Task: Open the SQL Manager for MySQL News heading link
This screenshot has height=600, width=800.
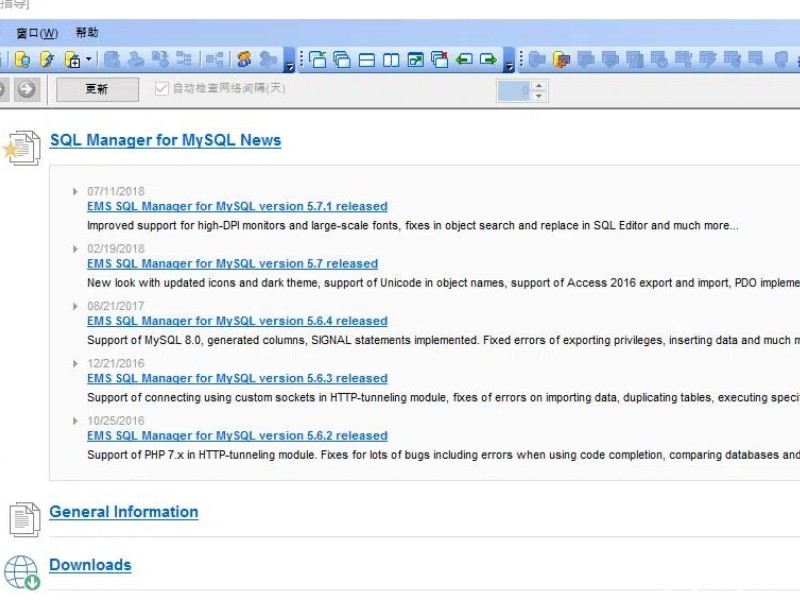Action: (165, 141)
